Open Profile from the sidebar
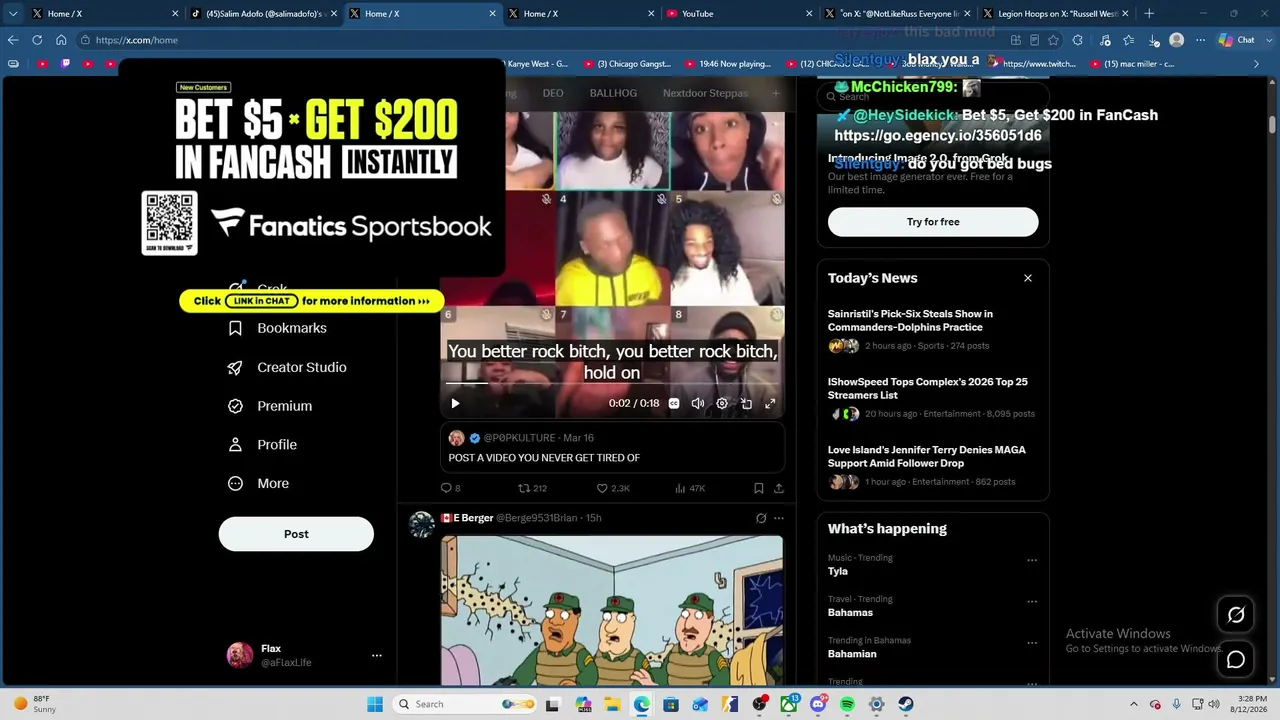 [262, 445]
